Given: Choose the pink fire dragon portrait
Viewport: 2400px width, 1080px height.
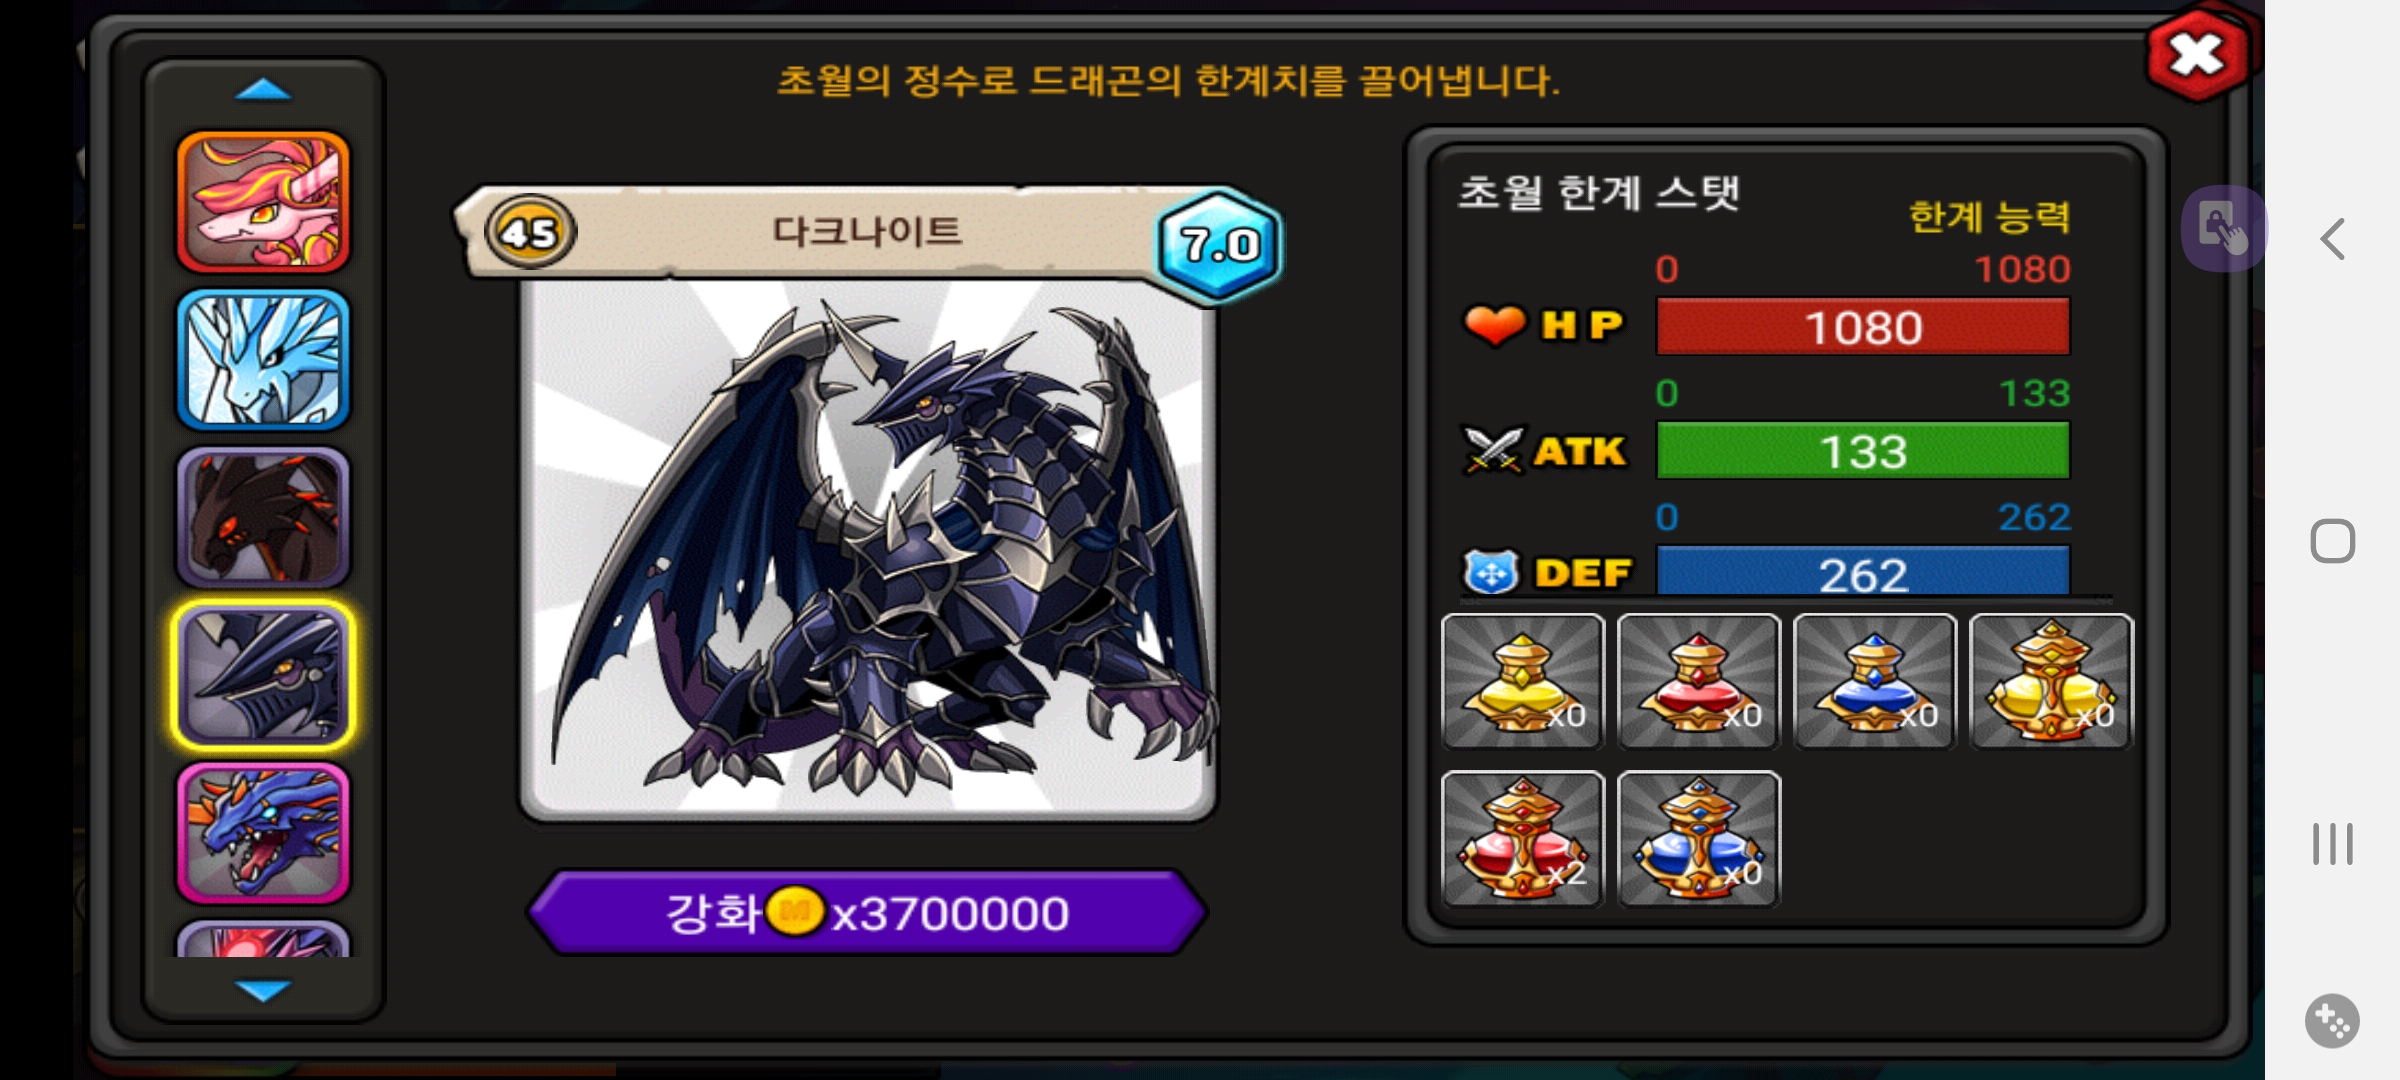Looking at the screenshot, I should 263,202.
